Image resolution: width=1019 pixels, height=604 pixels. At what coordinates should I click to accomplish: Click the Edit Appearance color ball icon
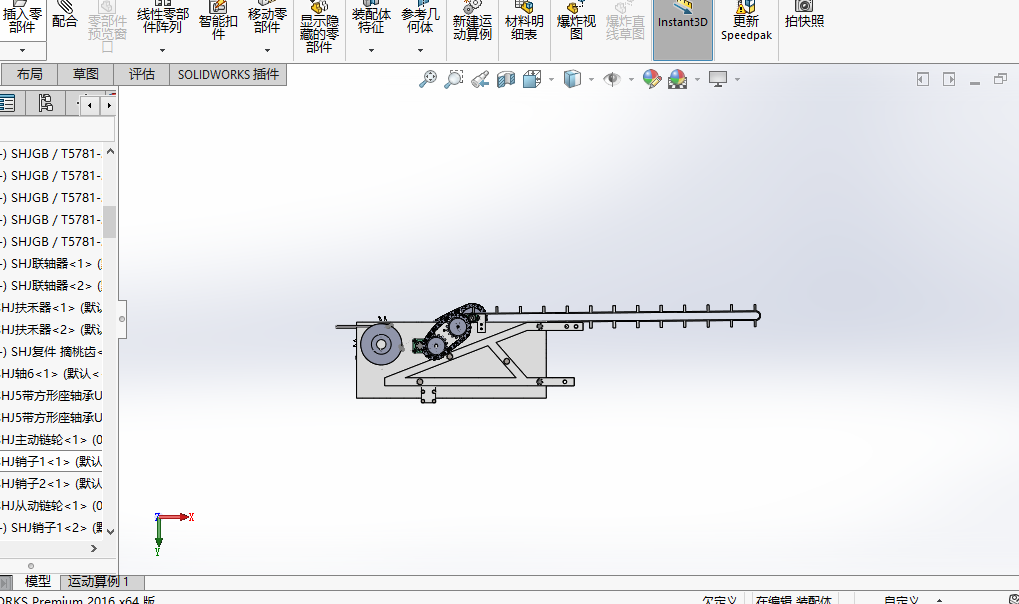point(651,79)
